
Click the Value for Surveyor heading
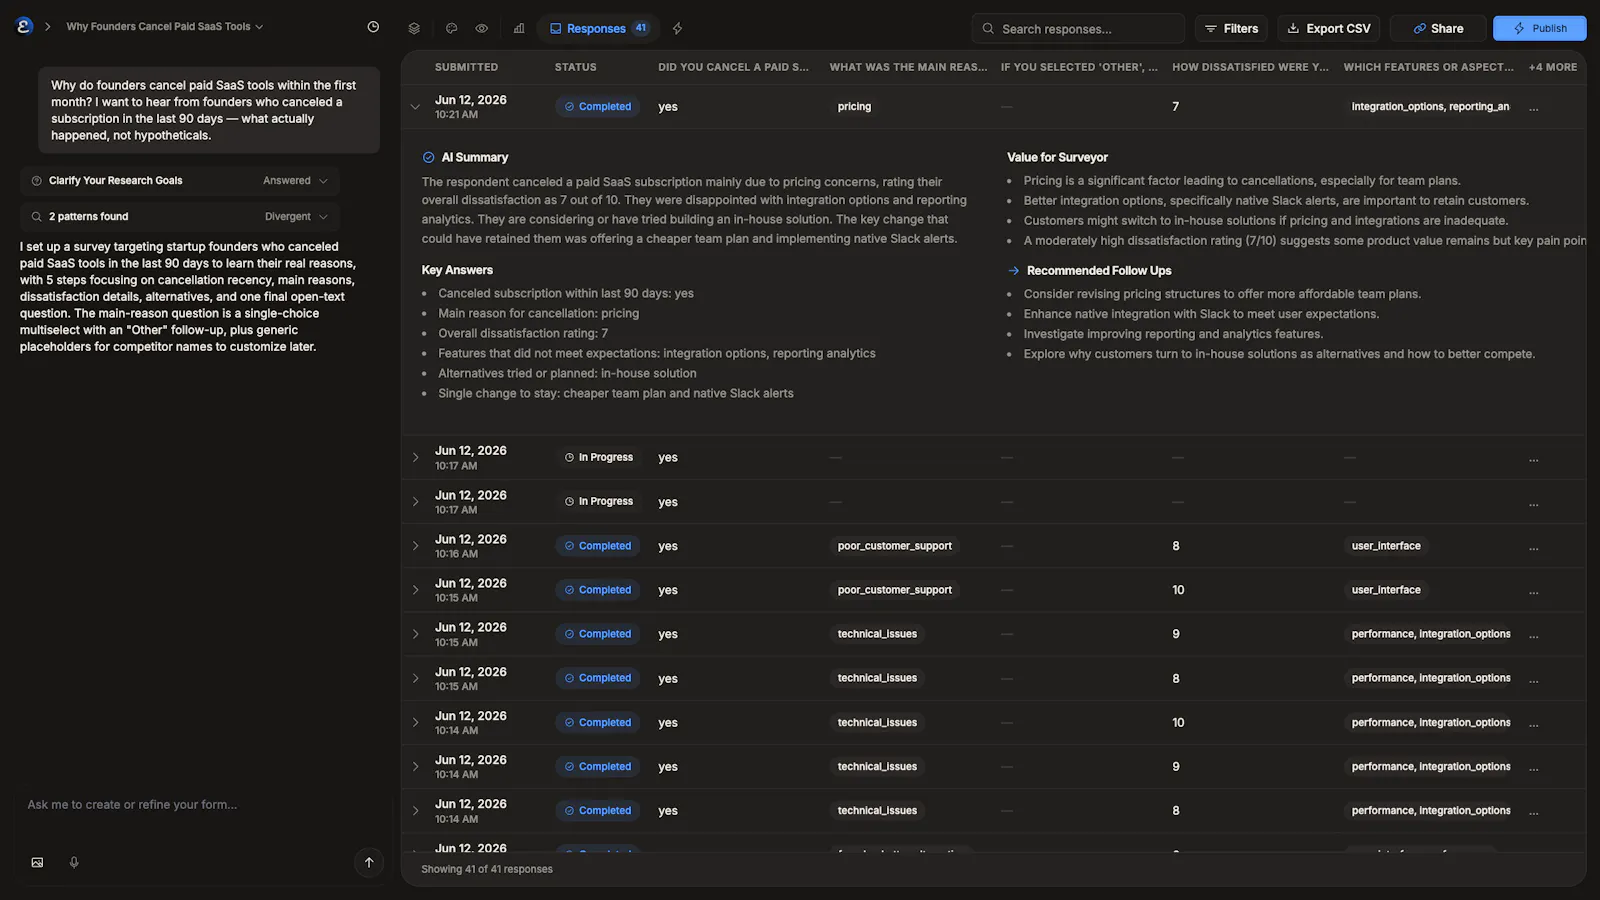pyautogui.click(x=1057, y=158)
